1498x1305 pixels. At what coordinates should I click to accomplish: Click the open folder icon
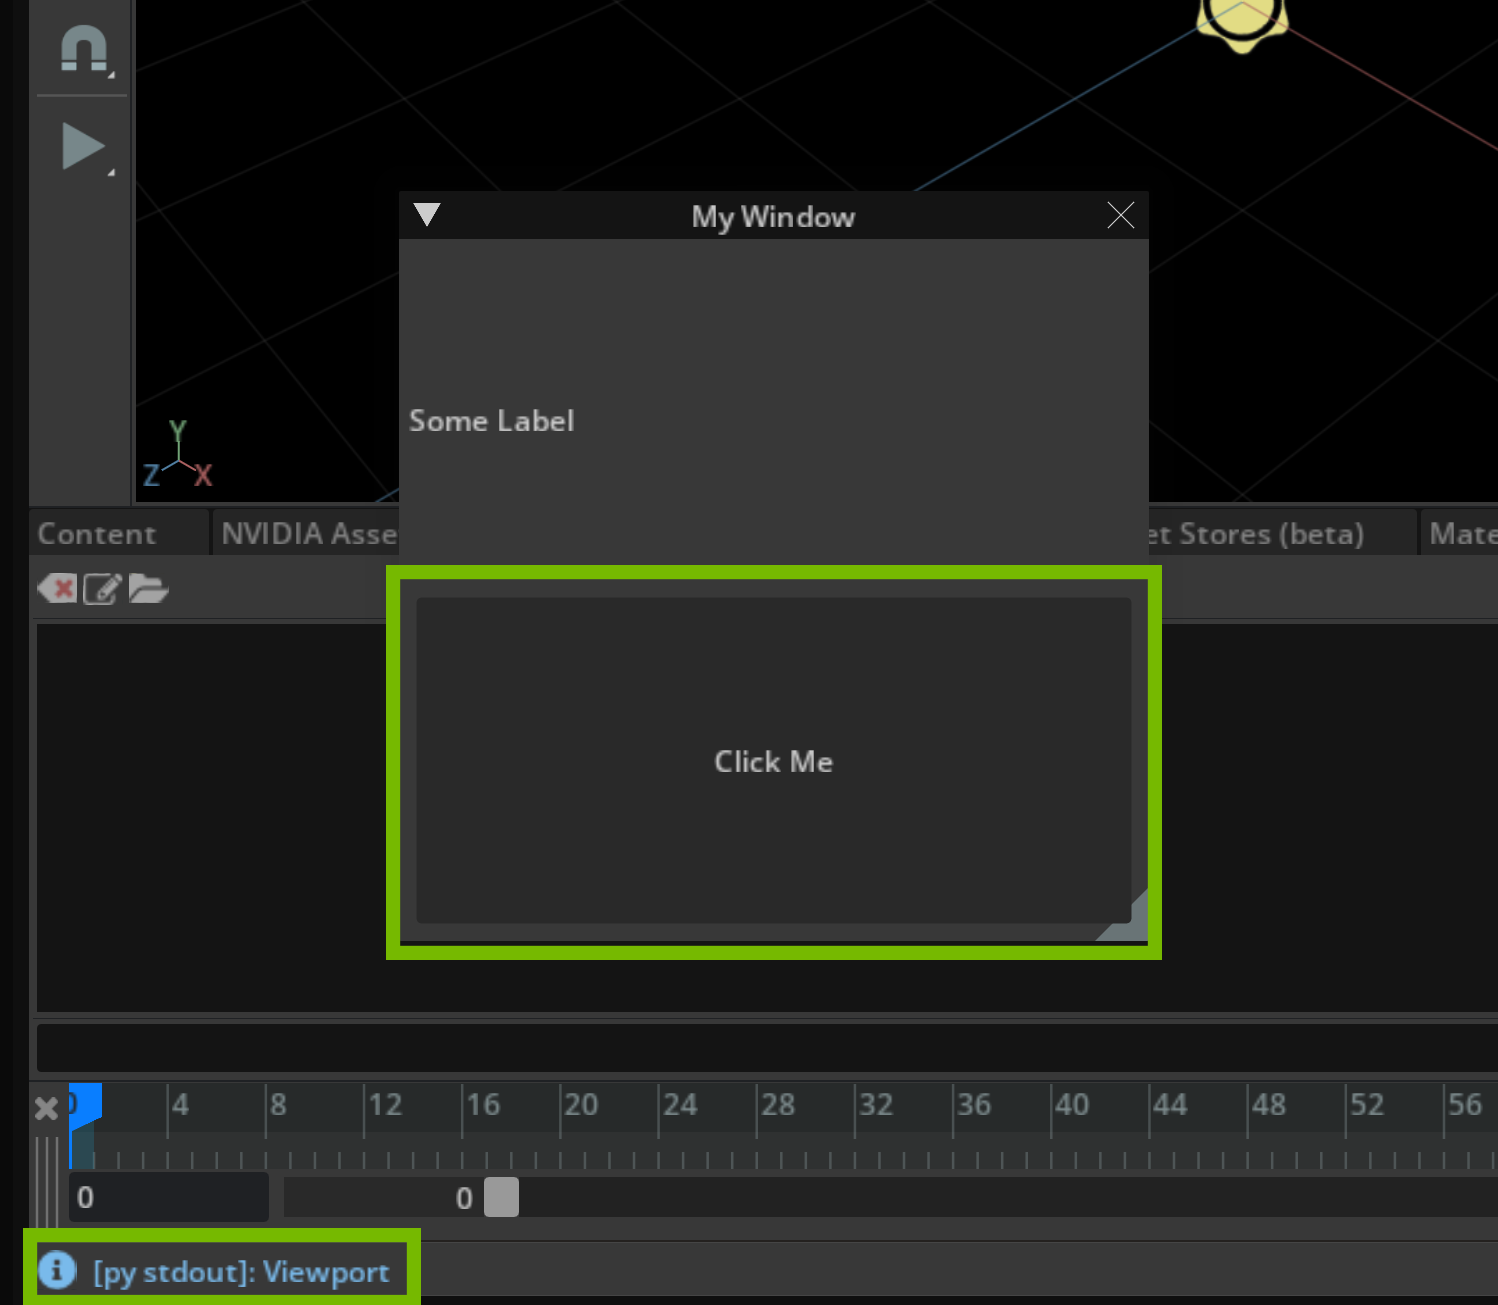(148, 588)
